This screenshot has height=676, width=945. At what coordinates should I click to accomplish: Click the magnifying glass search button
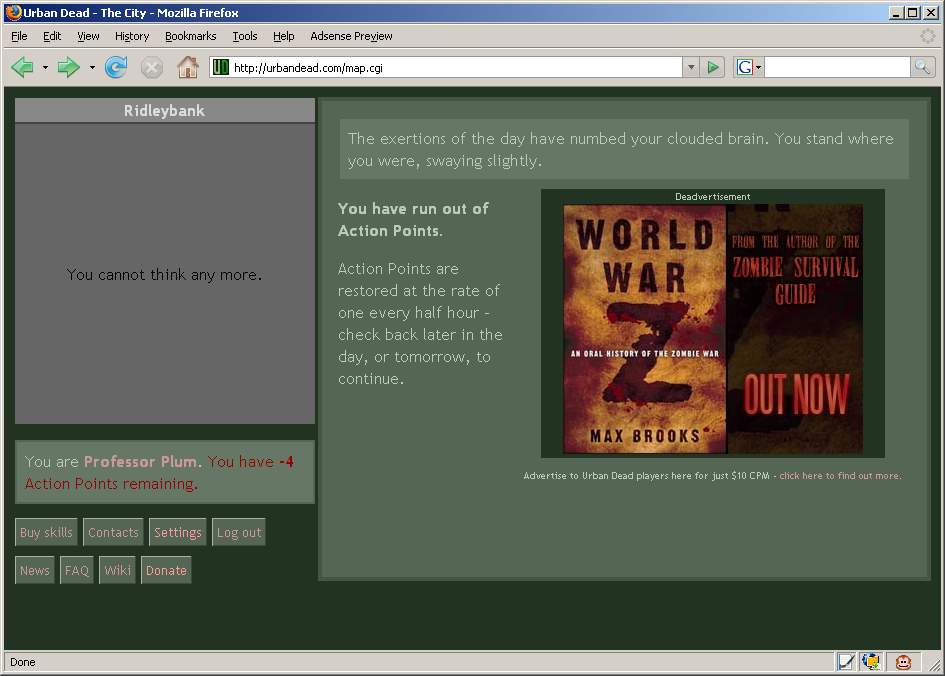click(922, 67)
